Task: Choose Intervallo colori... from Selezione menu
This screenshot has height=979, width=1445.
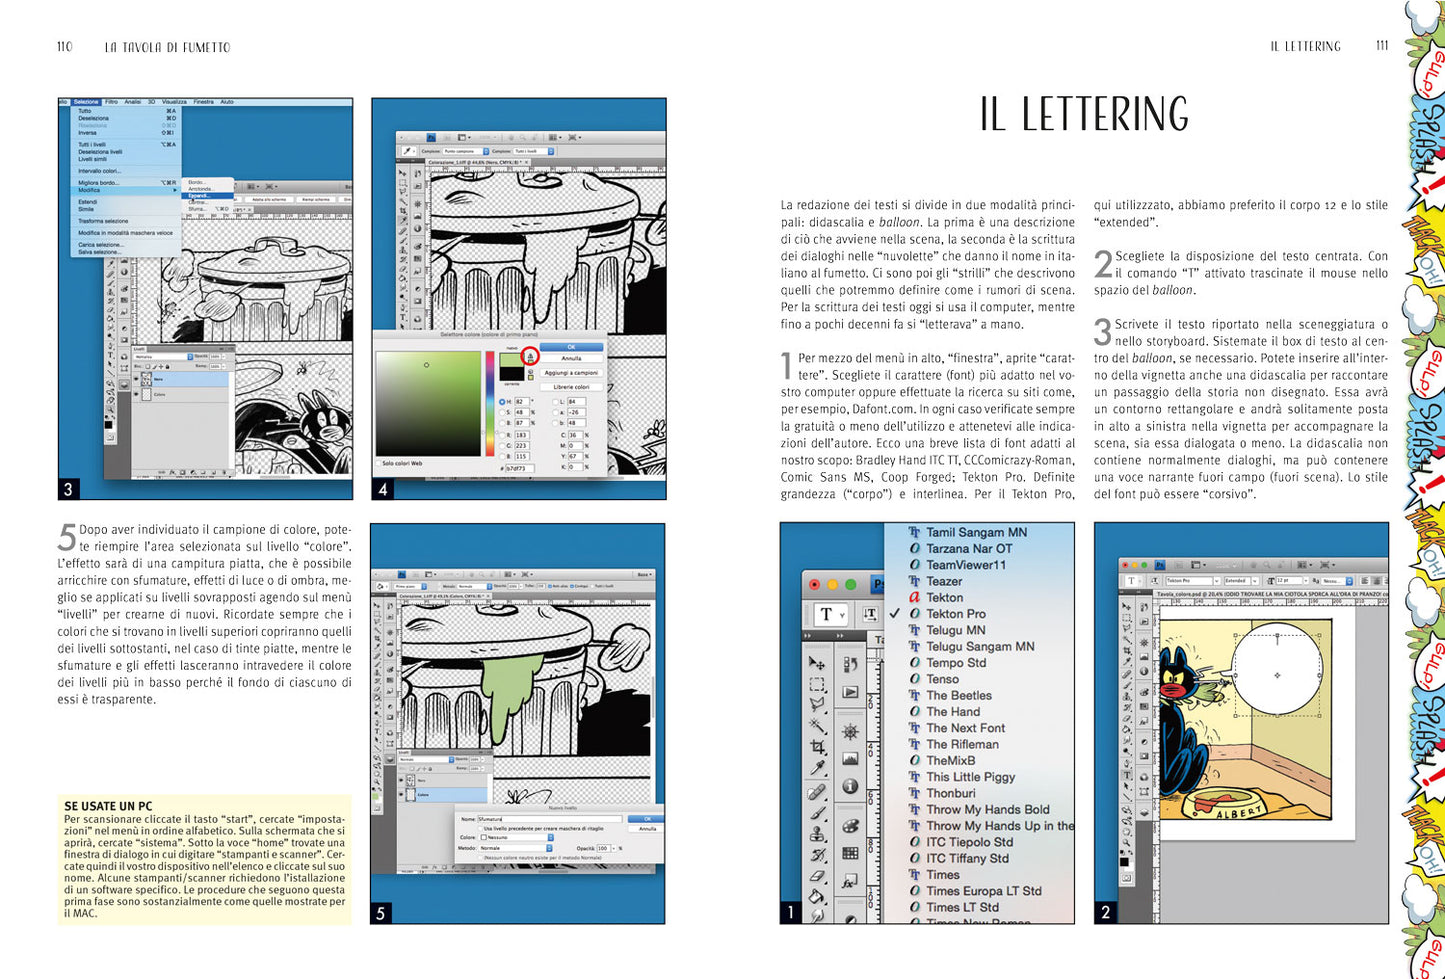Action: click(x=127, y=171)
